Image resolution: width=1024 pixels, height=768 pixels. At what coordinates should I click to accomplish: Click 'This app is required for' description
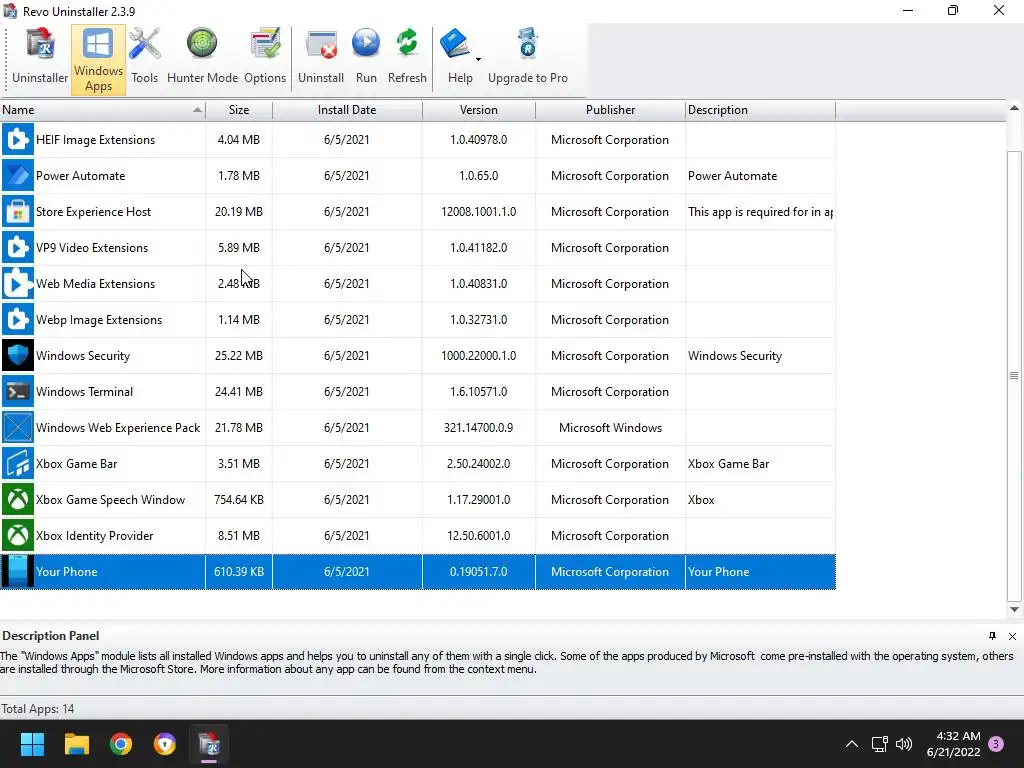tap(760, 212)
